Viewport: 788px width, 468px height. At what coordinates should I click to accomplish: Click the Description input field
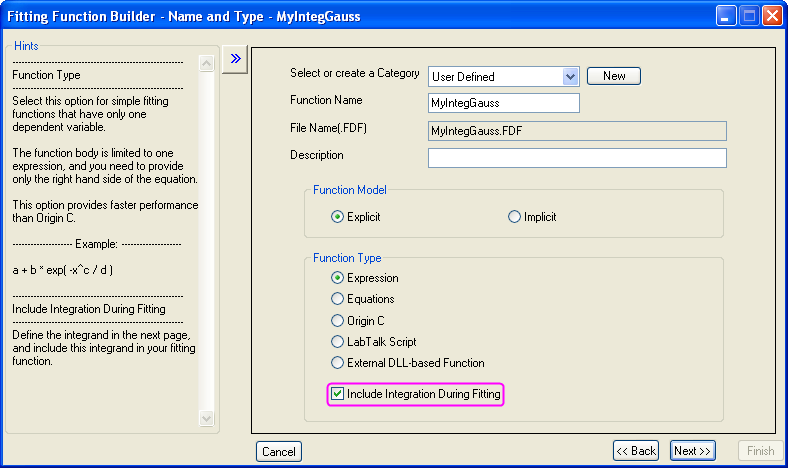(x=576, y=158)
